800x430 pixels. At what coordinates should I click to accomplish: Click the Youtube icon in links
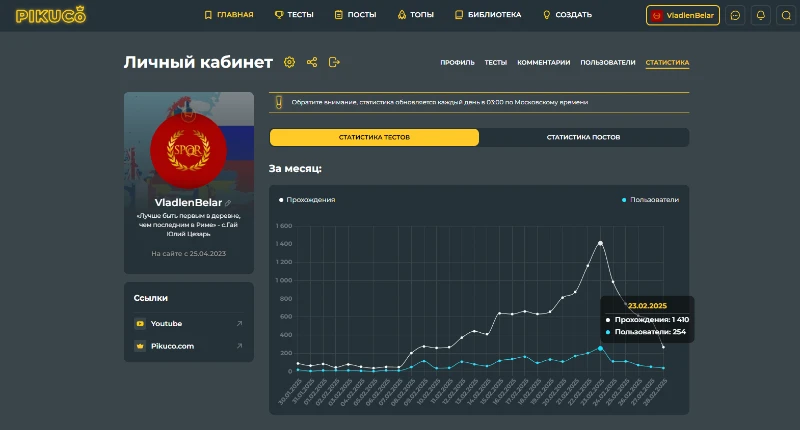point(140,323)
